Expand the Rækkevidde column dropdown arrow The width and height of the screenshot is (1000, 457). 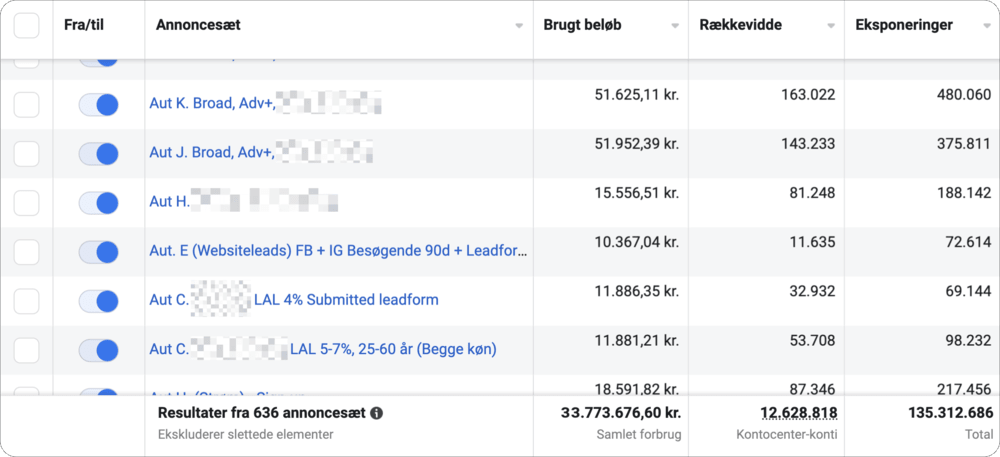coord(831,26)
